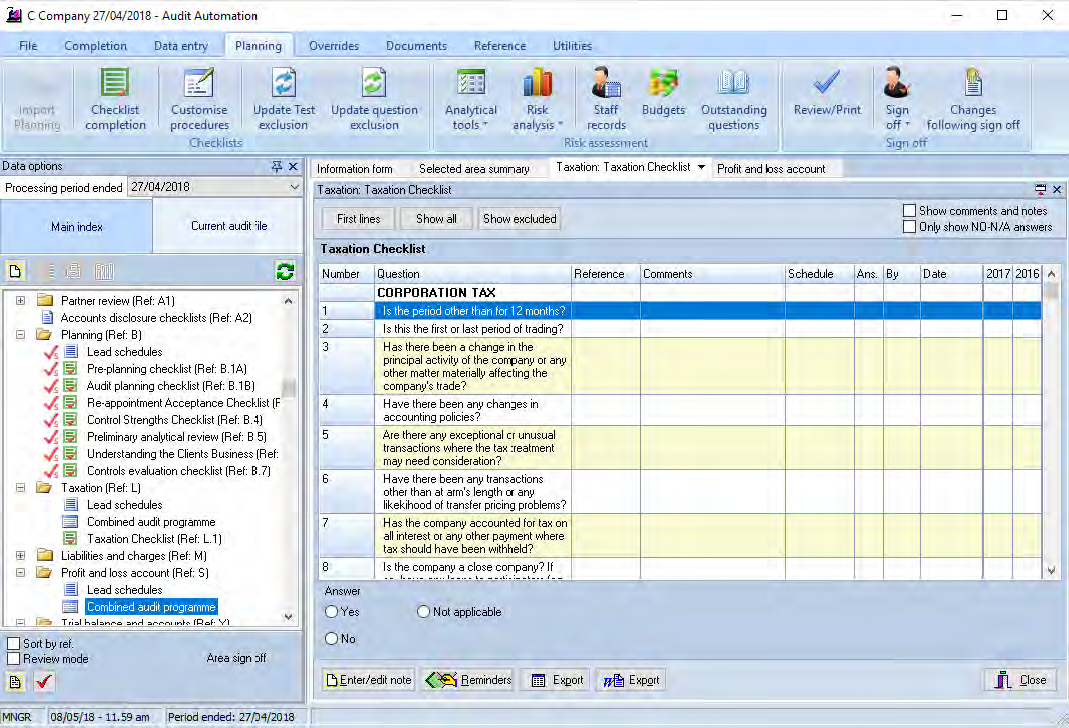Select Taxation Checklist (Ref: L.1) tree item
The height and width of the screenshot is (728, 1069).
[154, 539]
